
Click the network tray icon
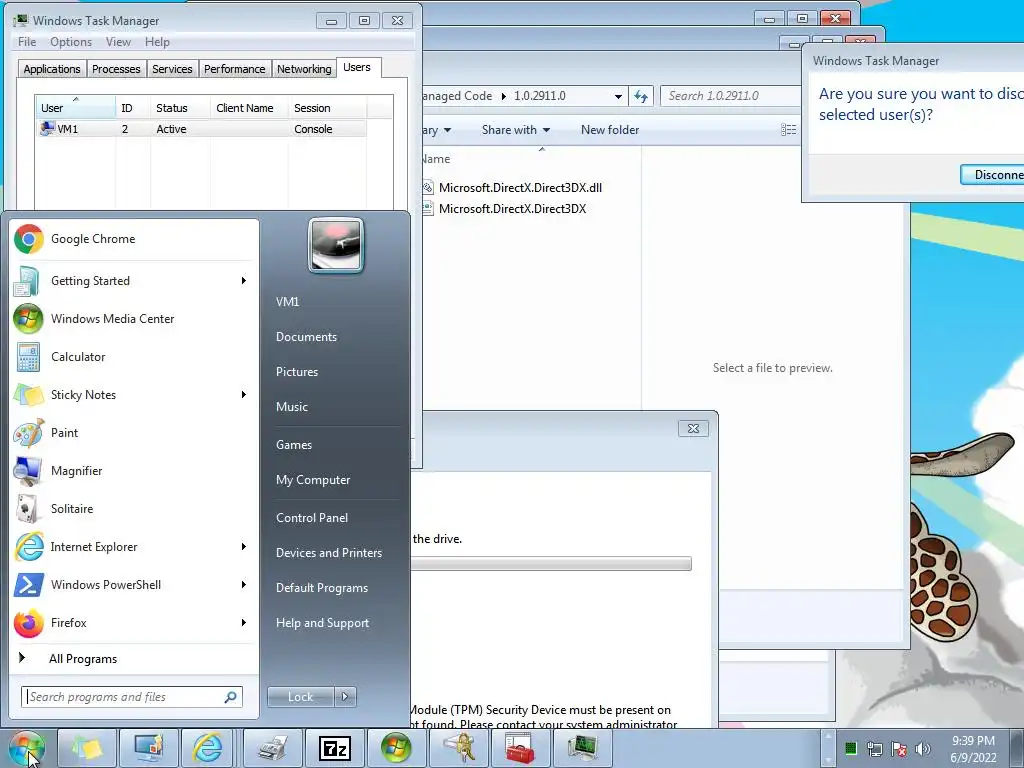875,749
